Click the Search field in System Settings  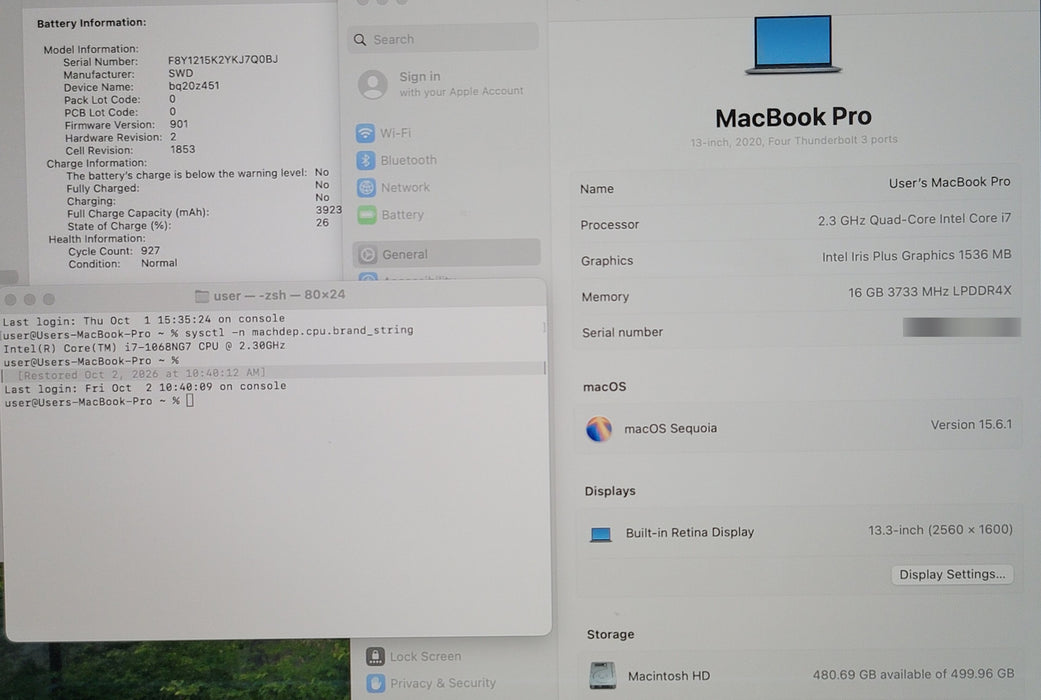tap(443, 39)
